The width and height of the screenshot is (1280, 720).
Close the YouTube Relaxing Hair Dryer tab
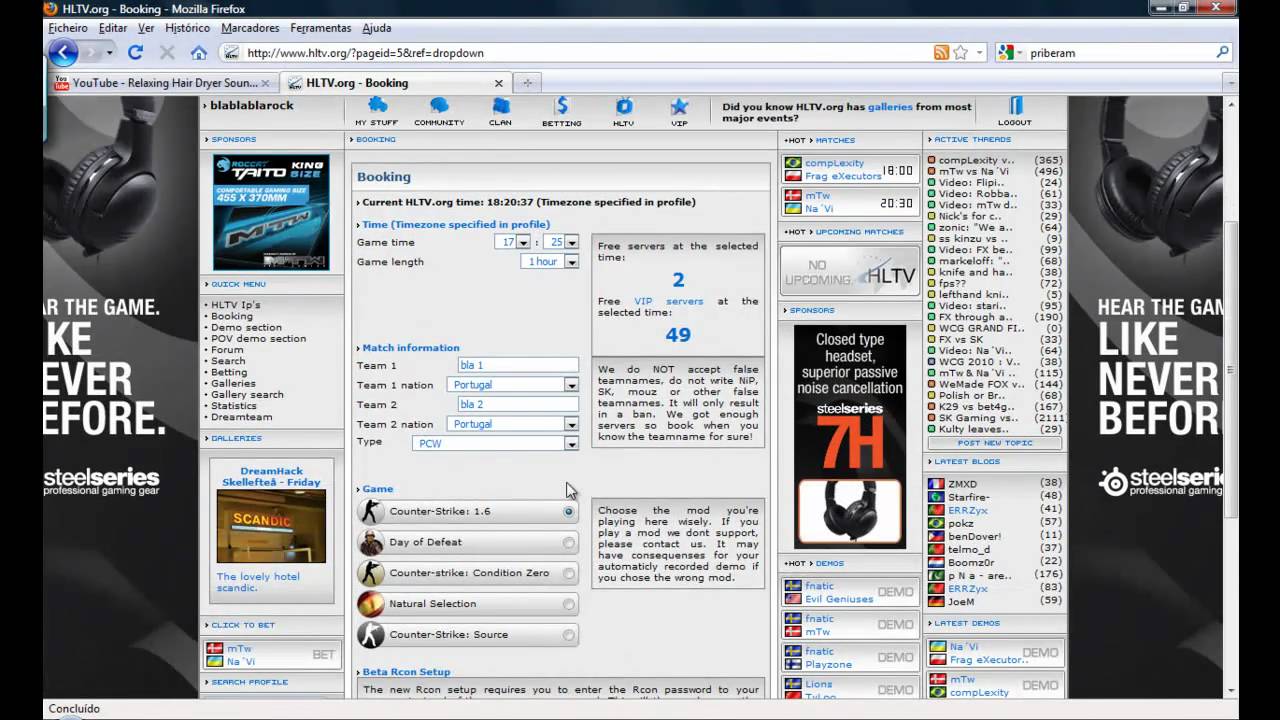(265, 83)
